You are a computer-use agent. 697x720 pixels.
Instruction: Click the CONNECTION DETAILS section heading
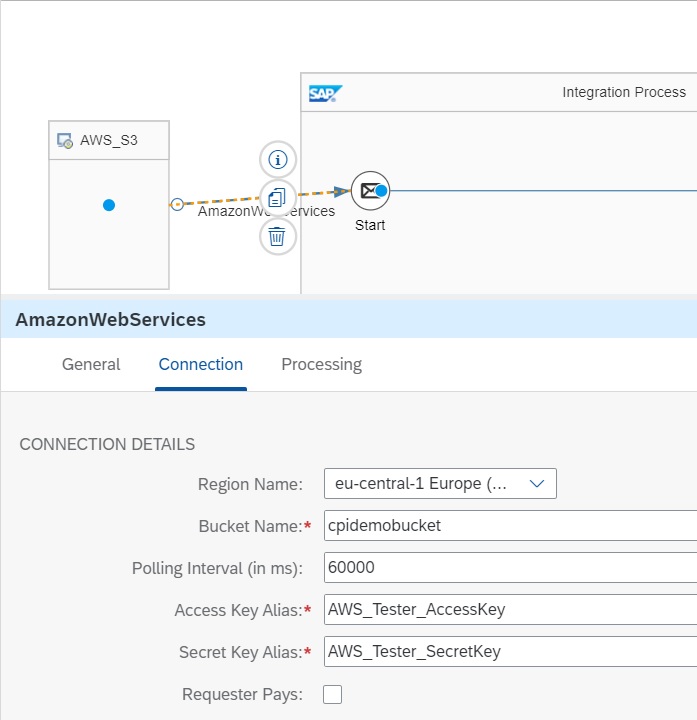coord(107,444)
